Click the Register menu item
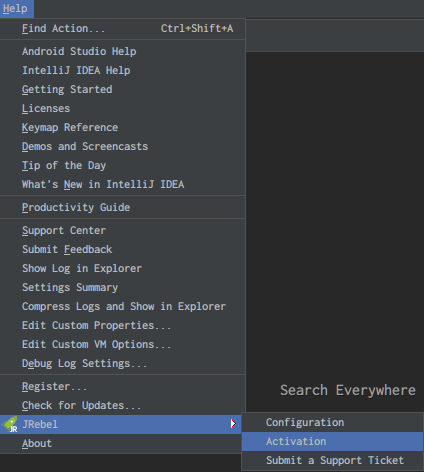This screenshot has height=472, width=424. (x=123, y=386)
